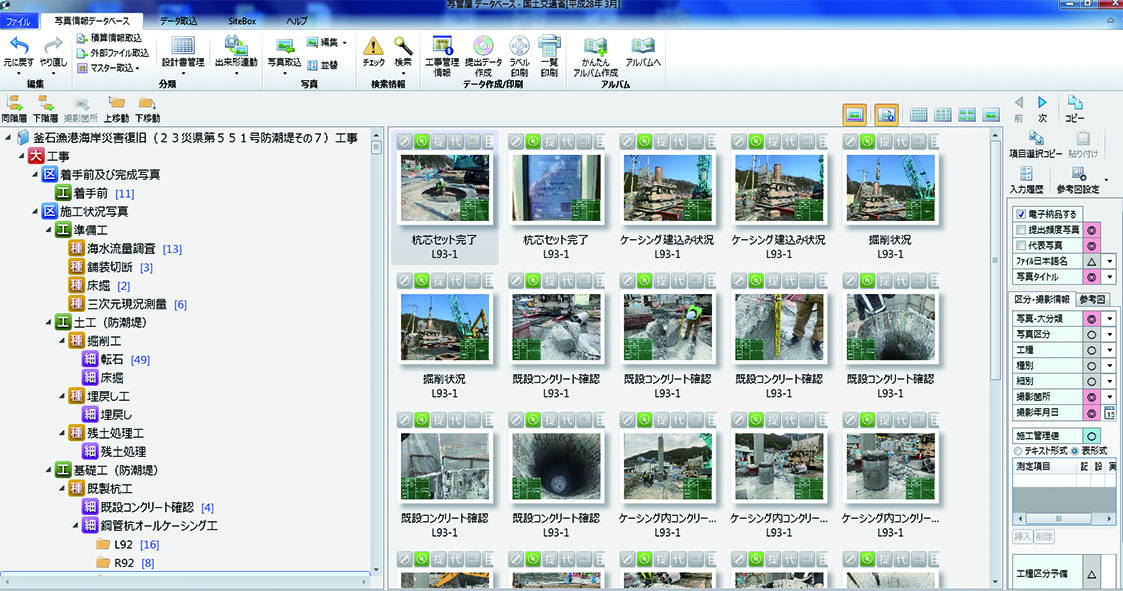Screen dimensions: 1123x591
Task: Click the 一覧印刷 printer icon
Action: tap(549, 46)
